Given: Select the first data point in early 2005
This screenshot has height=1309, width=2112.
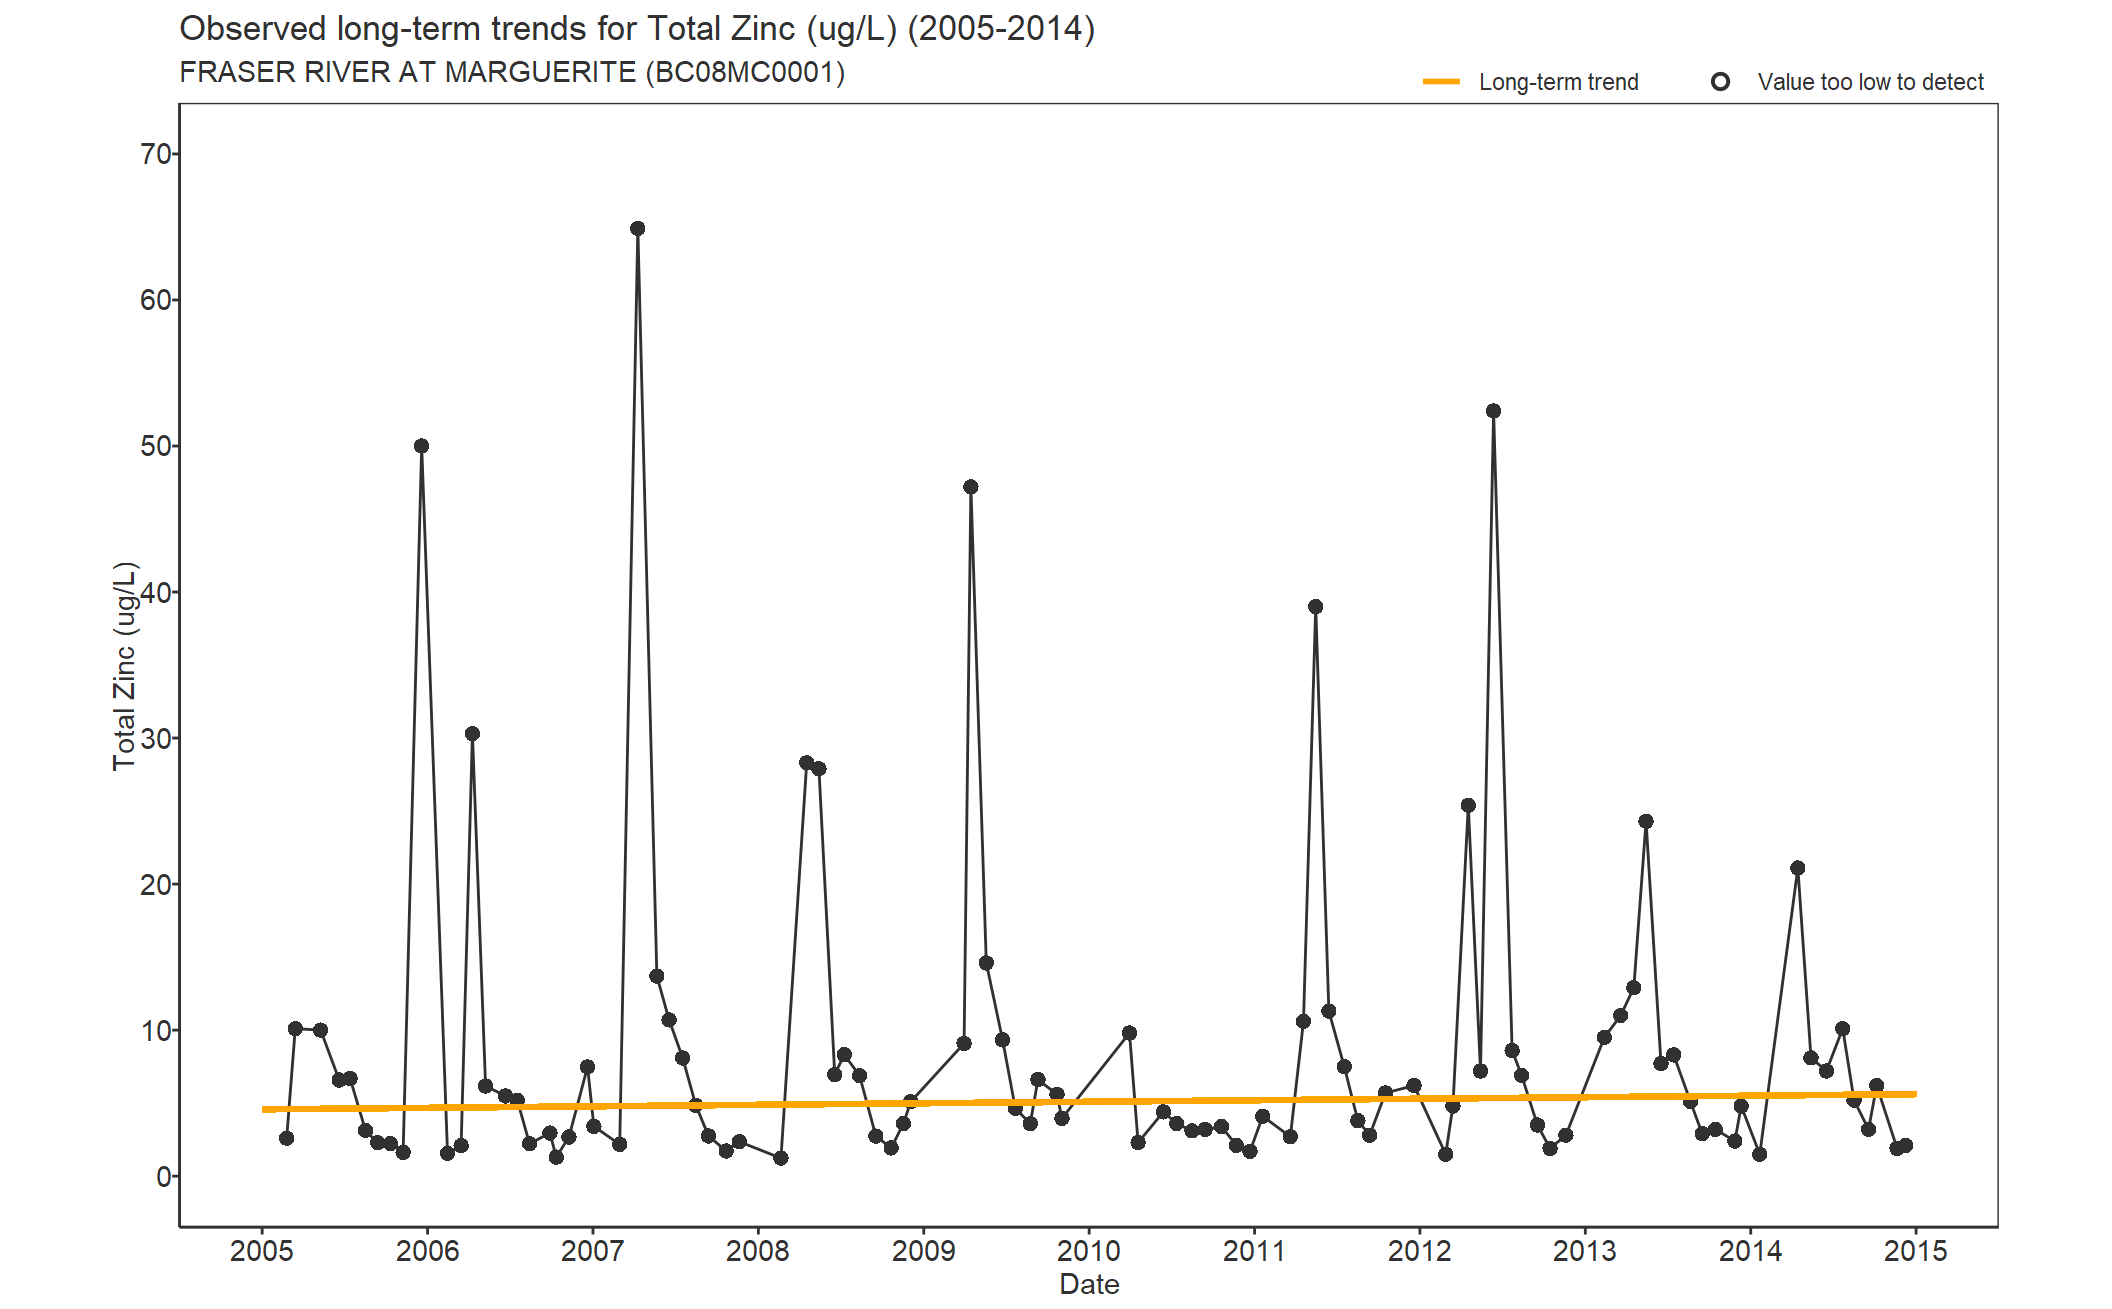Looking at the screenshot, I should pyautogui.click(x=286, y=1138).
